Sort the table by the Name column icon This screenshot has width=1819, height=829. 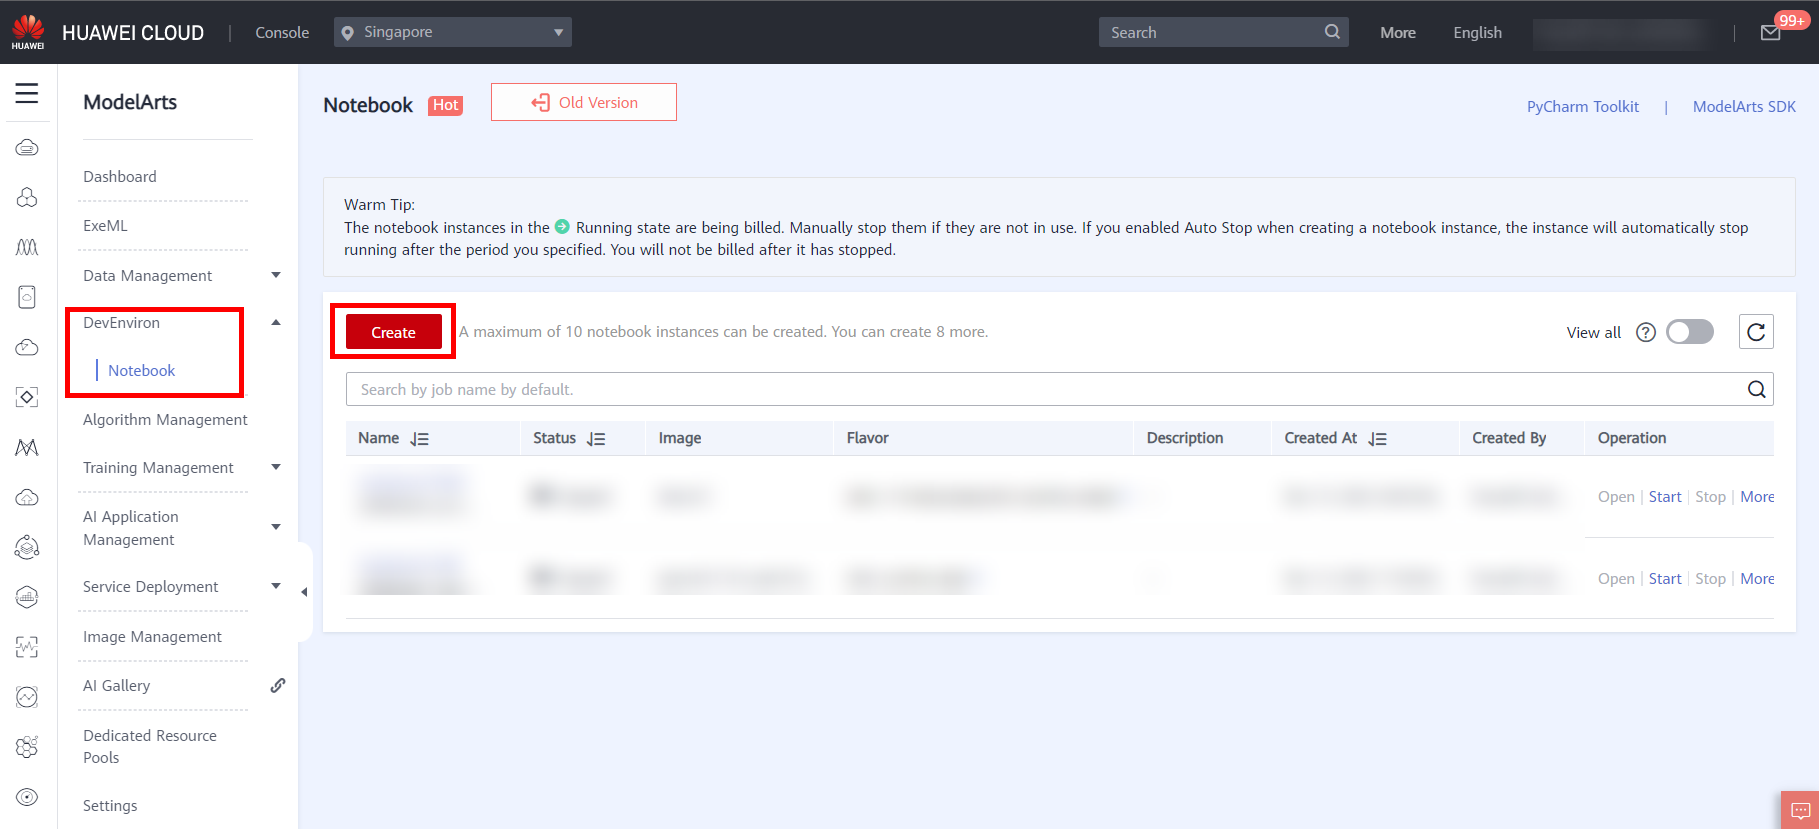pyautogui.click(x=420, y=439)
